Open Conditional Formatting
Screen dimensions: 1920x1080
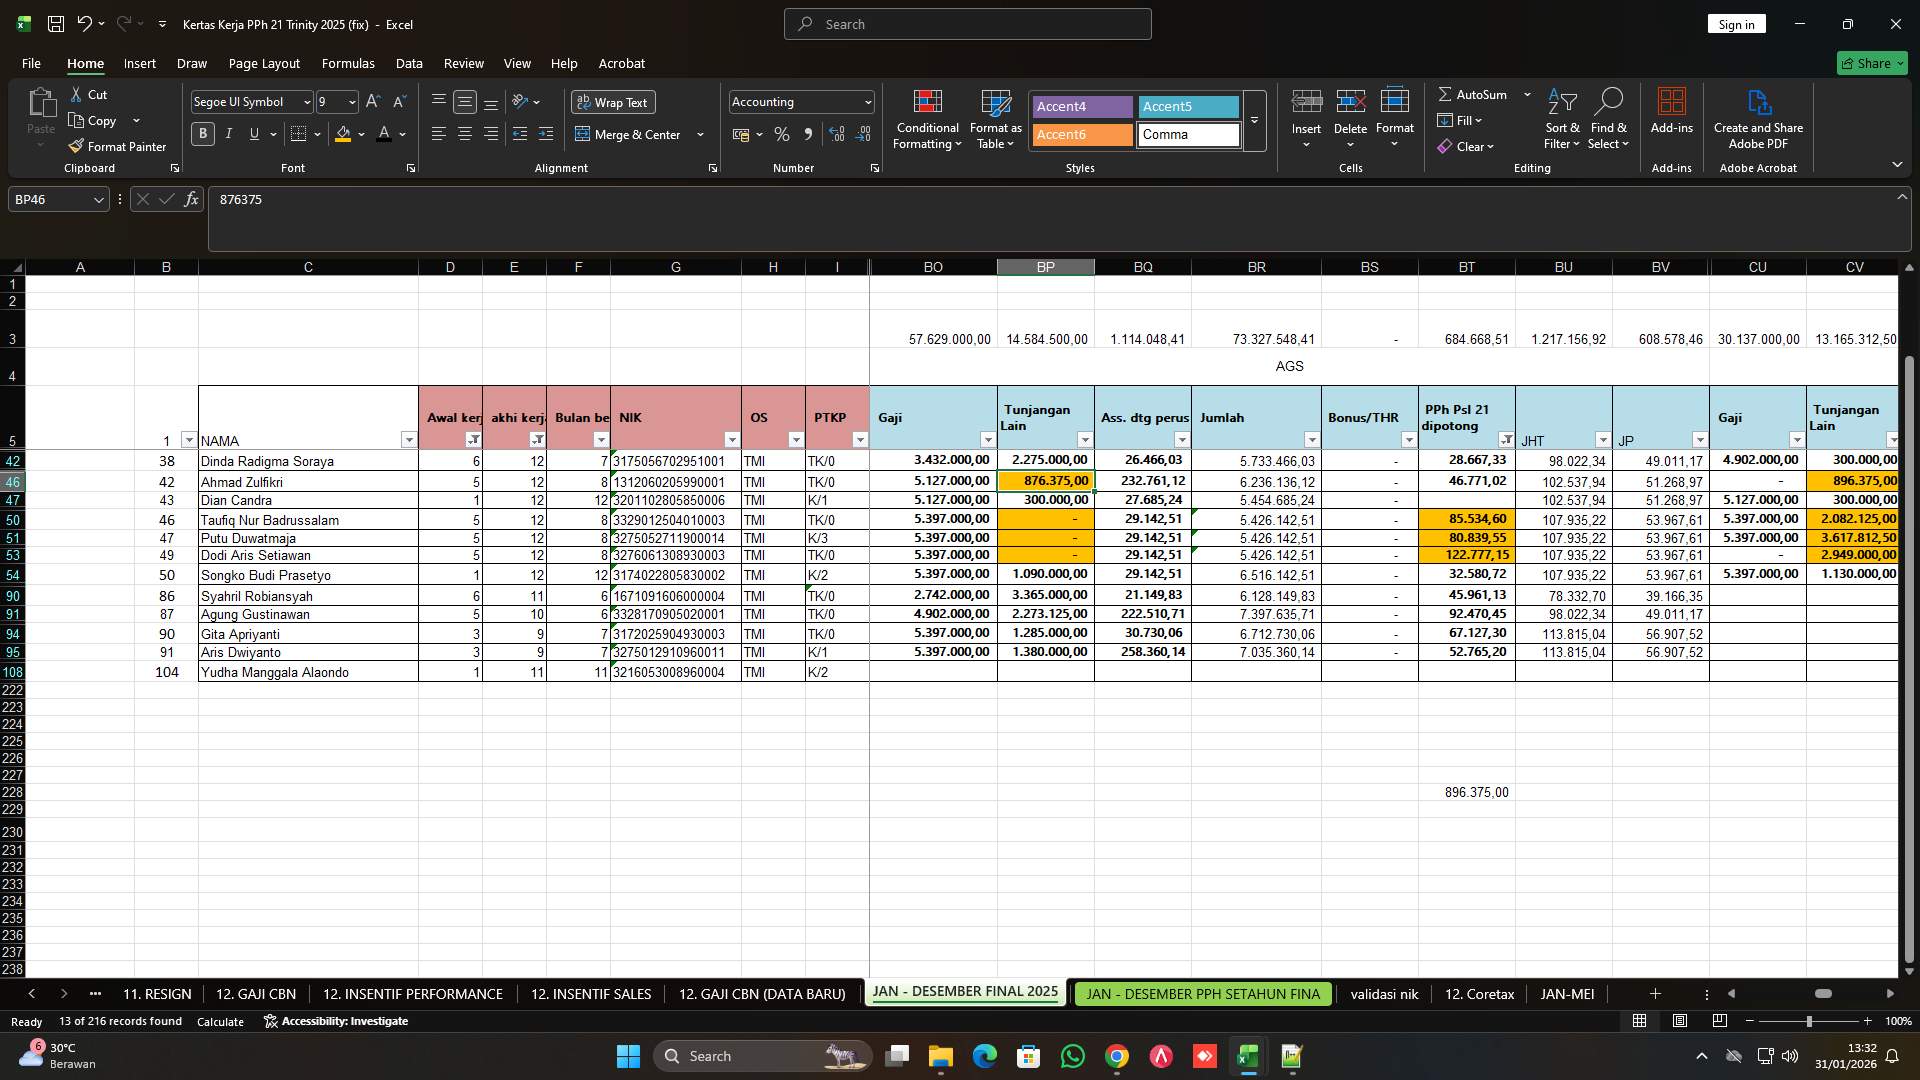coord(927,118)
